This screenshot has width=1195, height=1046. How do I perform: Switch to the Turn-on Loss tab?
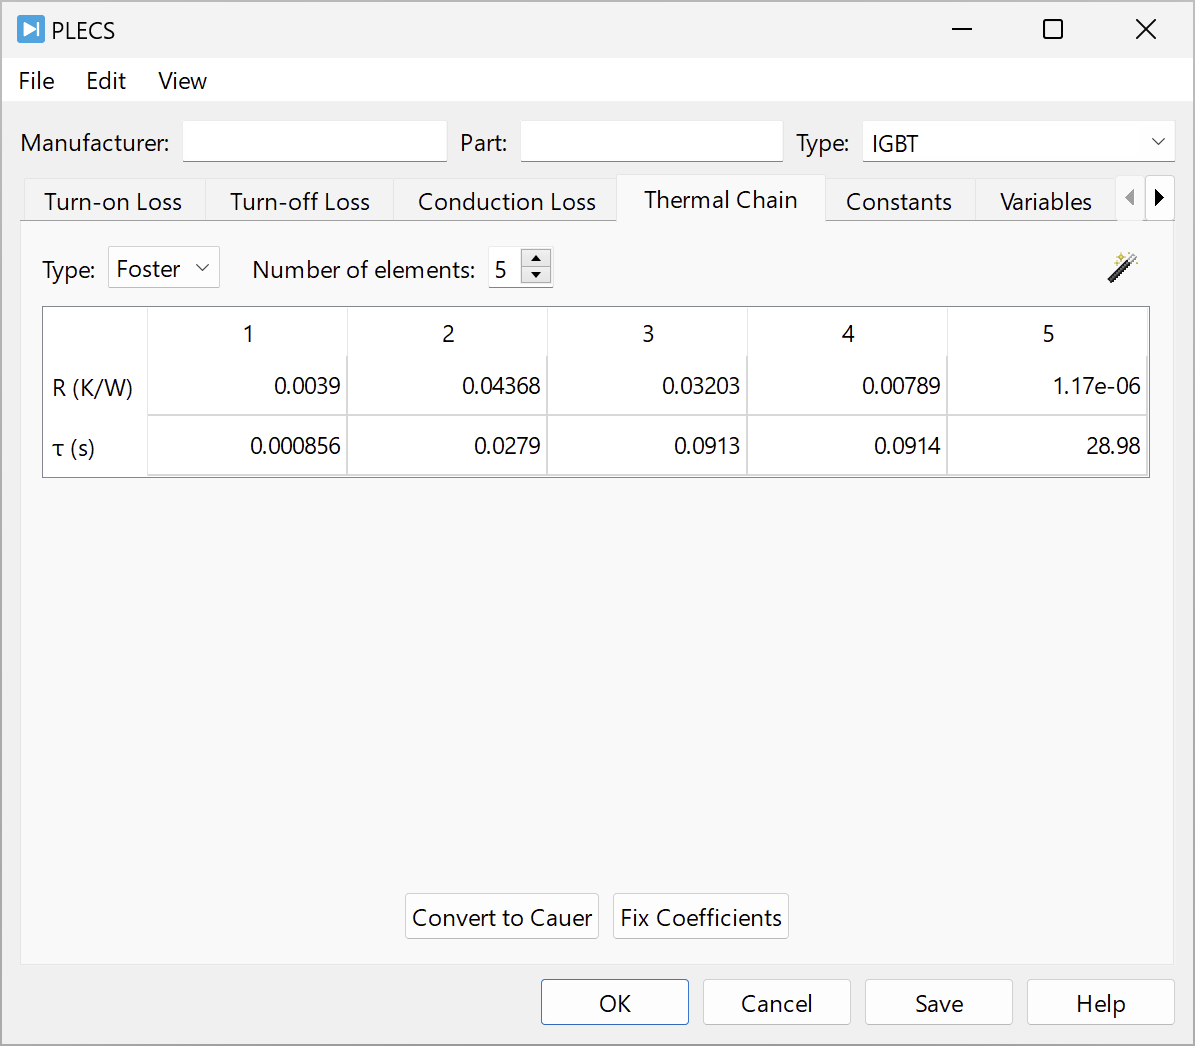[113, 202]
